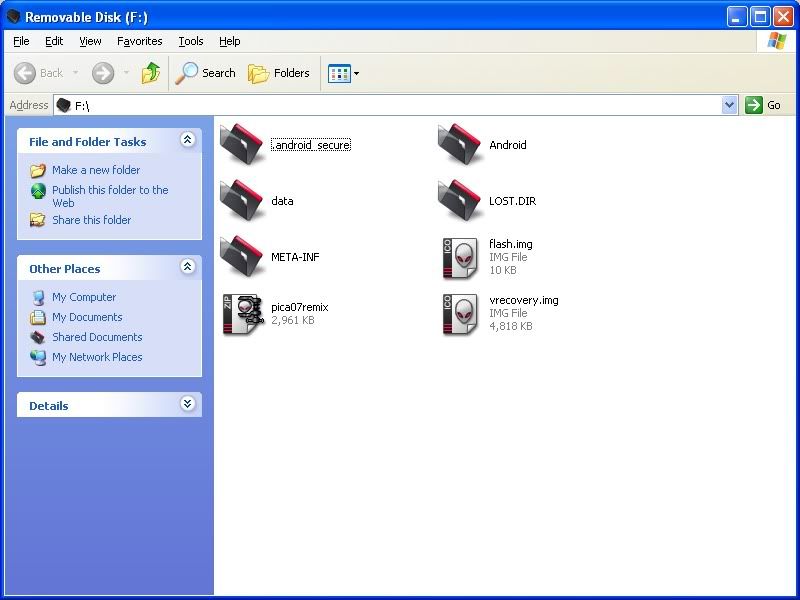The height and width of the screenshot is (600, 800).
Task: Click the Share this folder link
Action: [x=91, y=220]
